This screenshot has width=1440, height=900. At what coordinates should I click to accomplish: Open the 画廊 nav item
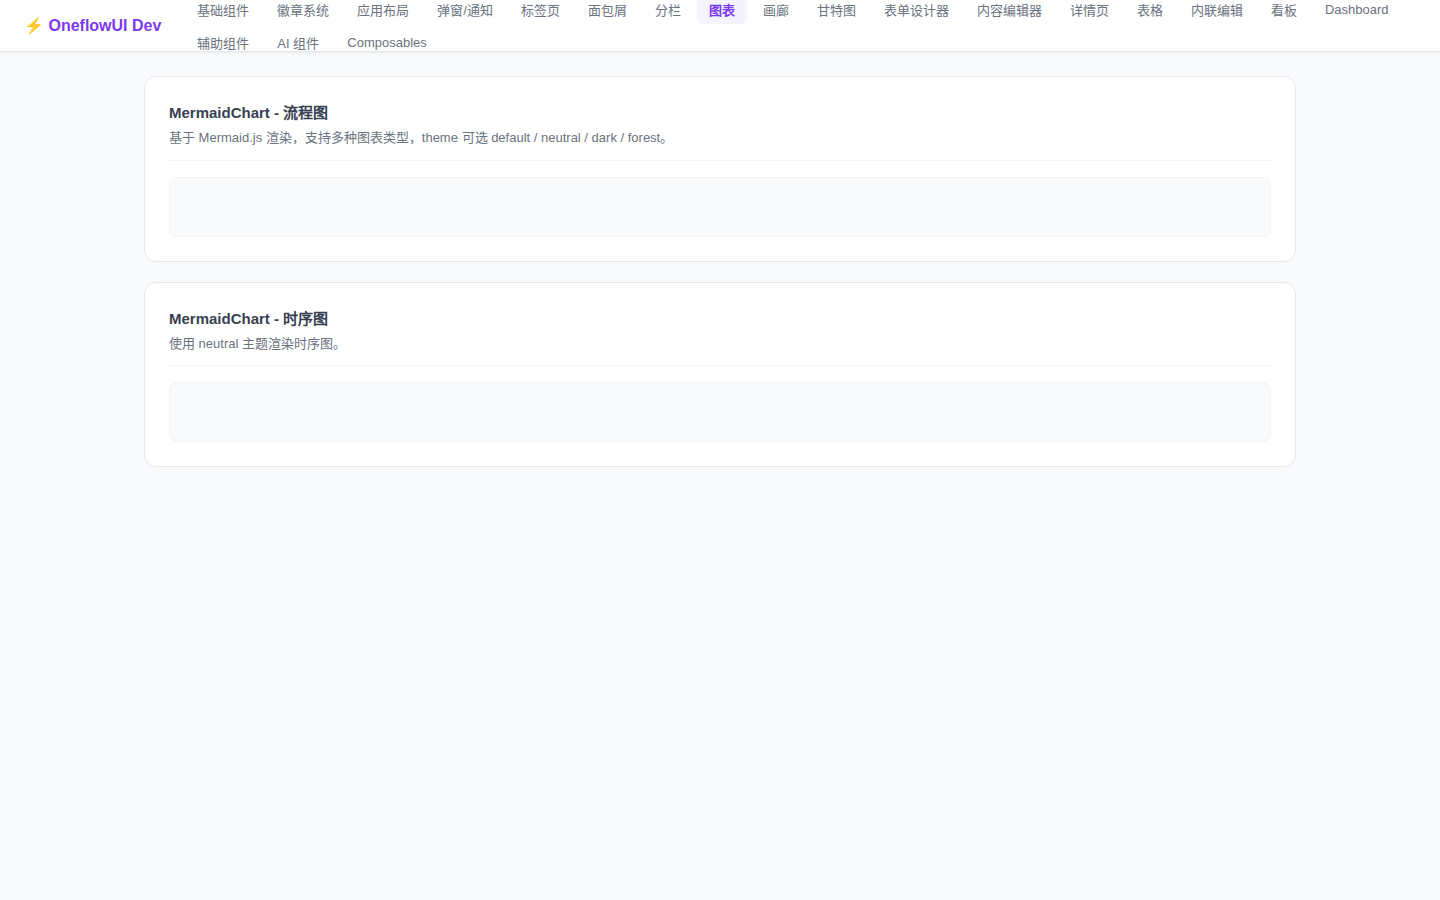pyautogui.click(x=776, y=11)
